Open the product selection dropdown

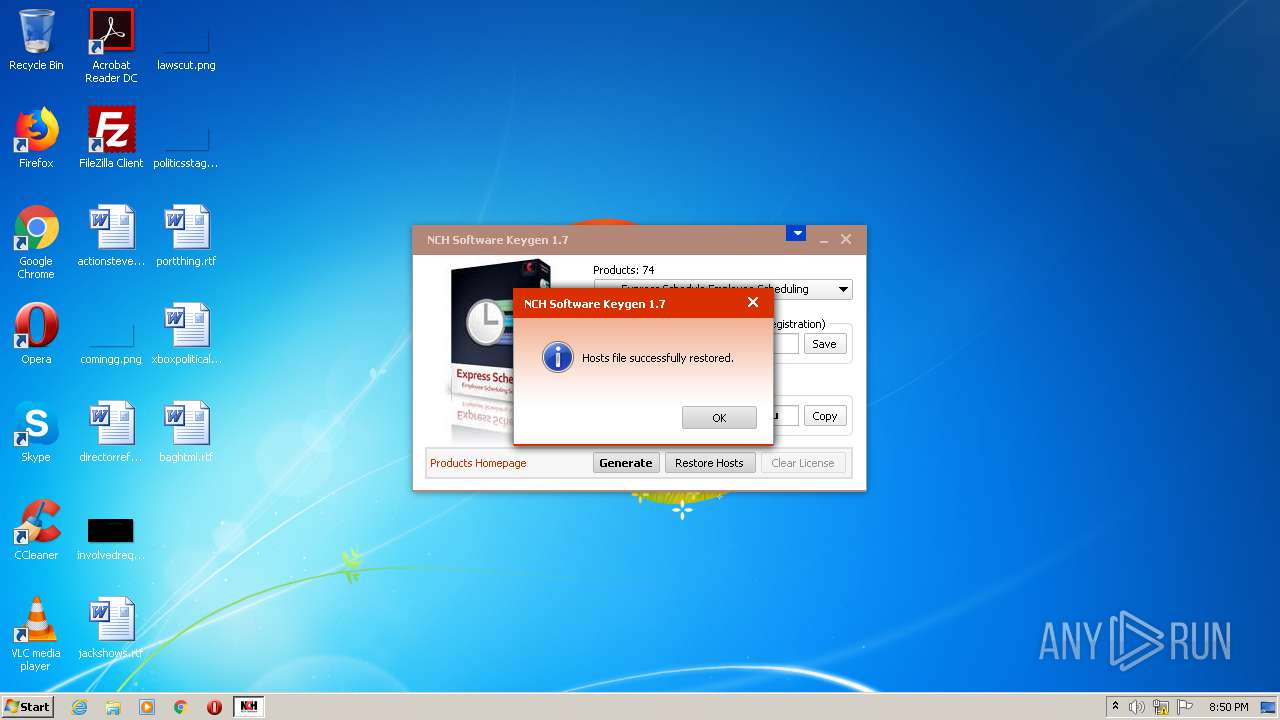click(x=843, y=290)
